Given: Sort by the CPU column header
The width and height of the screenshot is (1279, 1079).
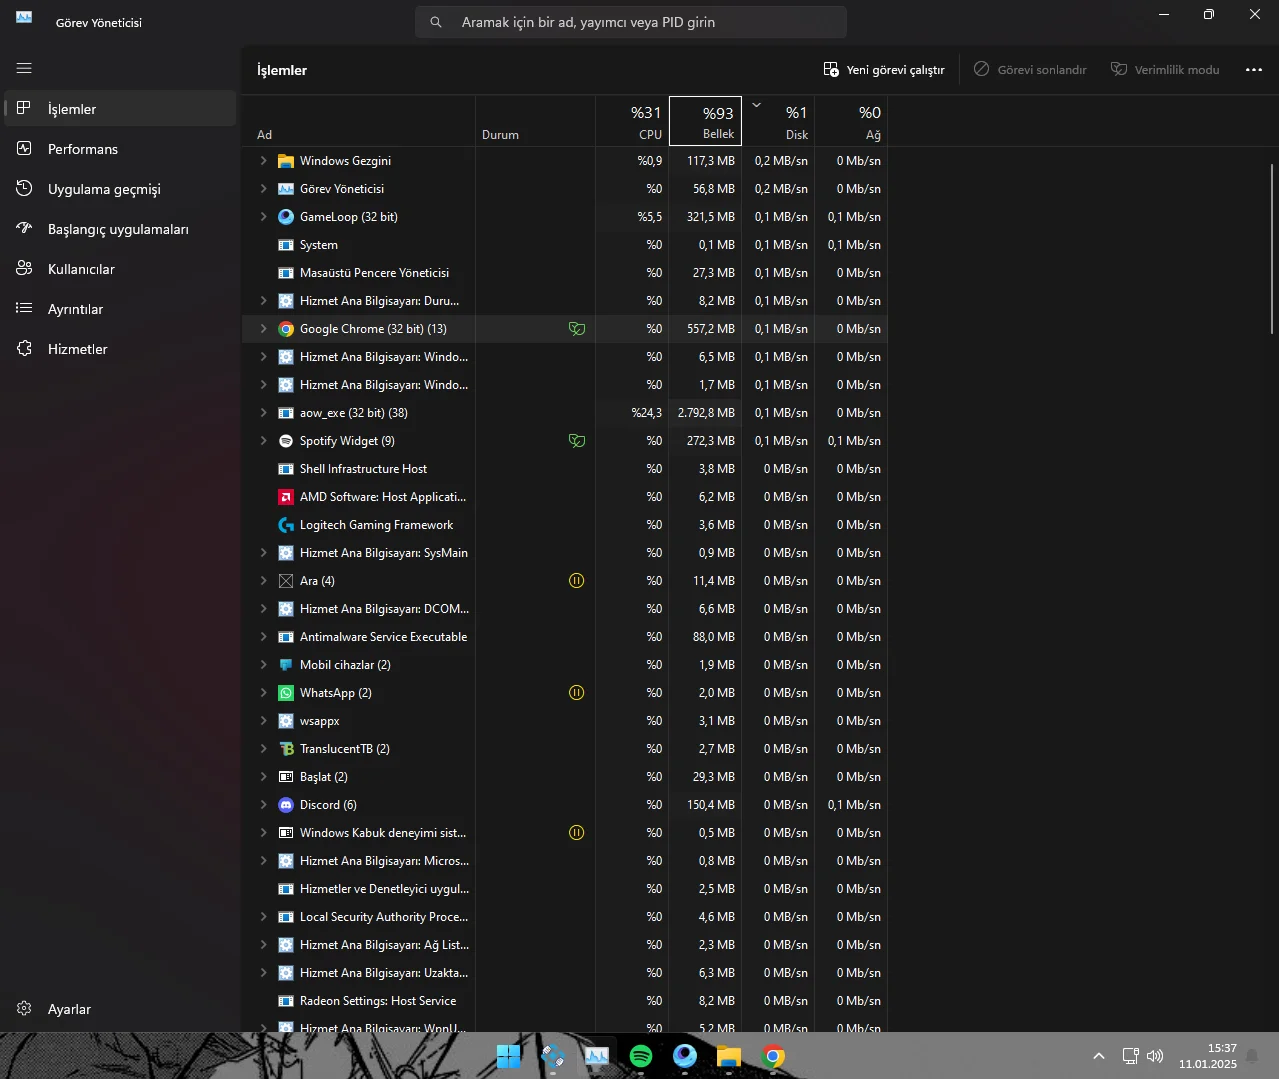Looking at the screenshot, I should [632, 122].
